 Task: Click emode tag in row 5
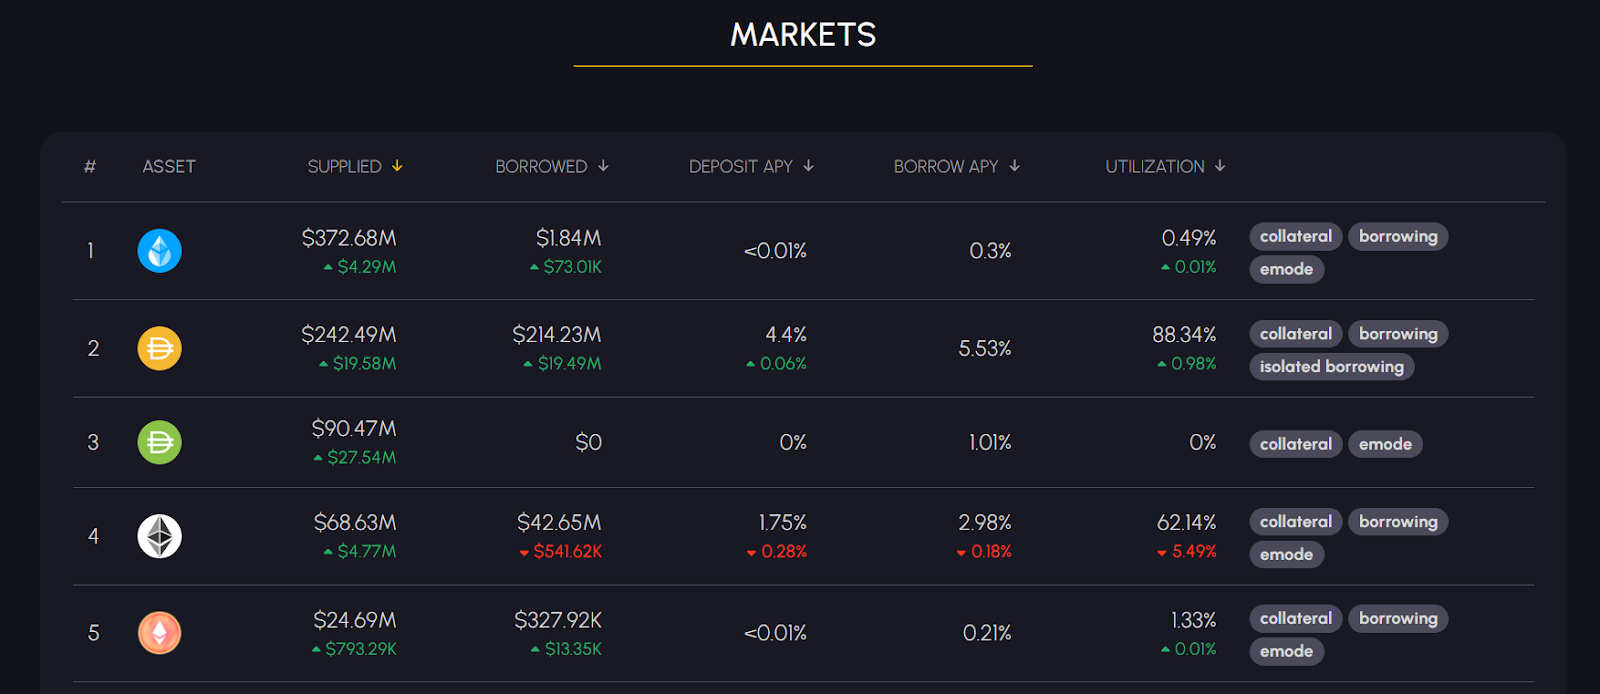click(x=1286, y=652)
